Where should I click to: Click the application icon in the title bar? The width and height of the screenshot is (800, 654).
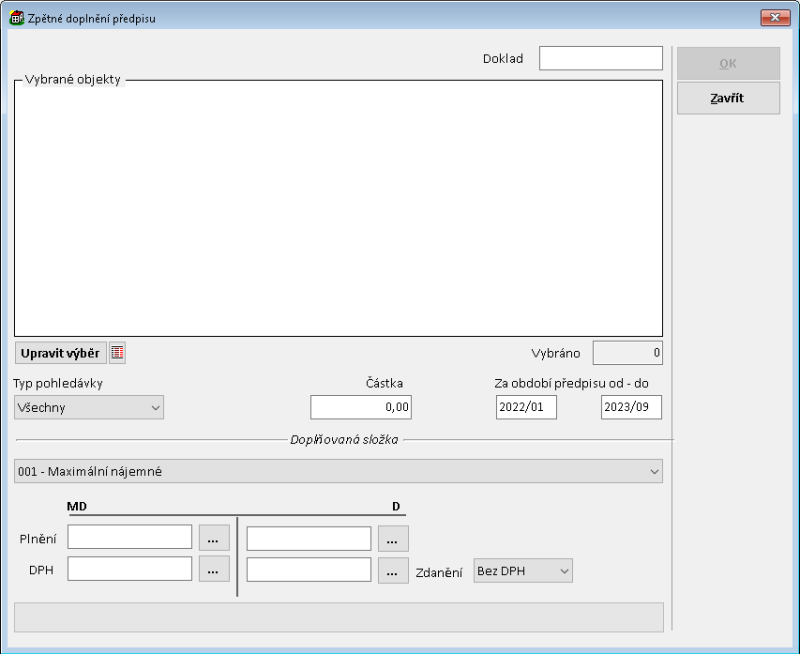coord(16,18)
